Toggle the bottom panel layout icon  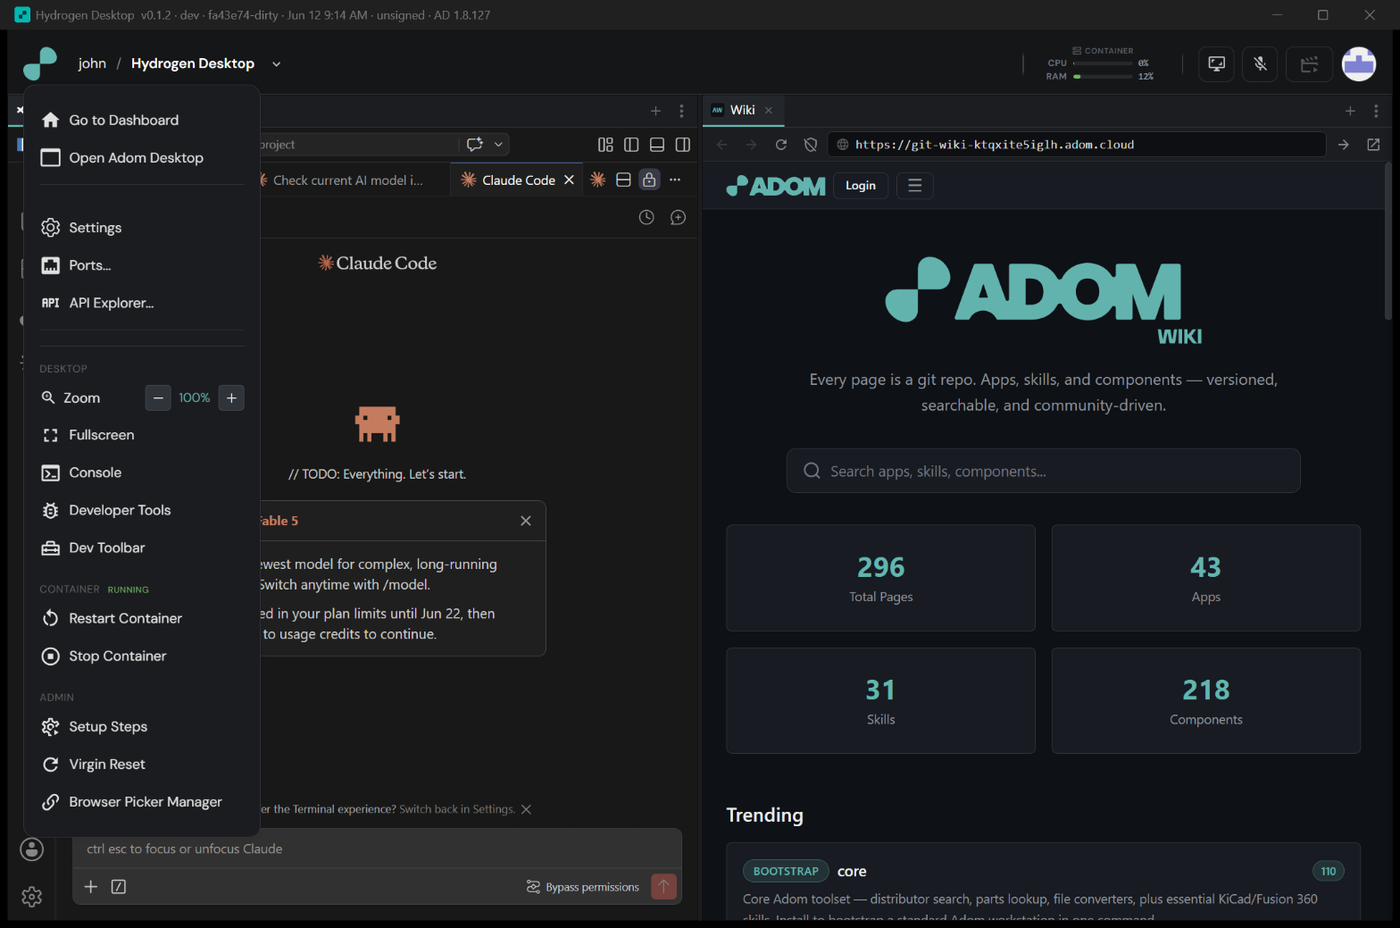point(657,145)
